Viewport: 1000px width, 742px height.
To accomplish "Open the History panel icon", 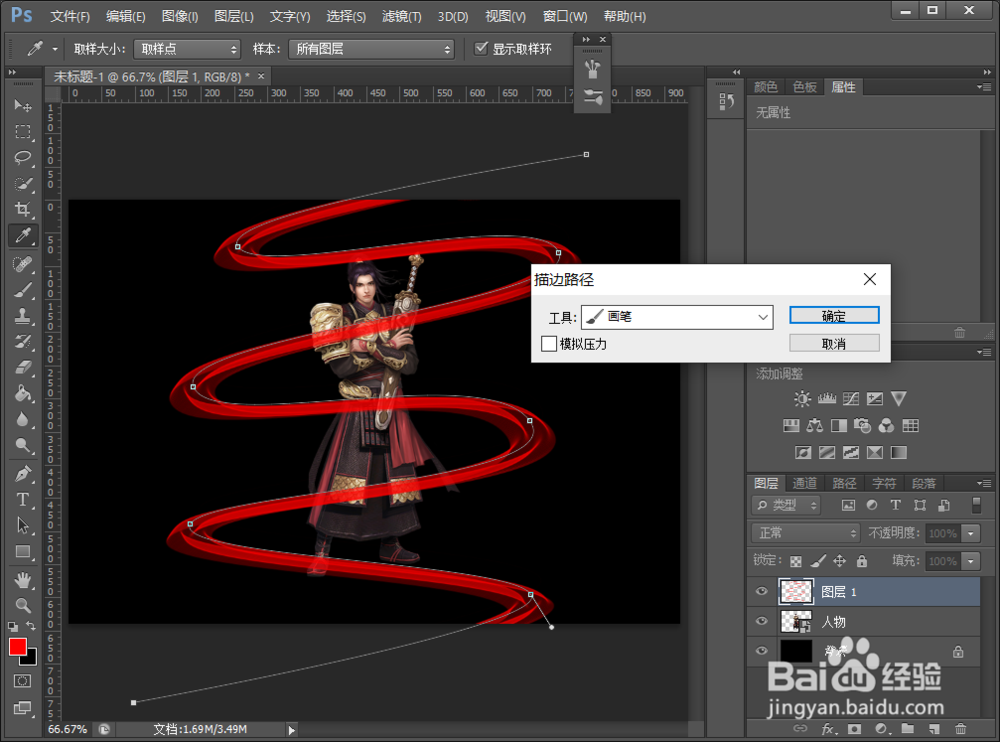I will point(726,101).
